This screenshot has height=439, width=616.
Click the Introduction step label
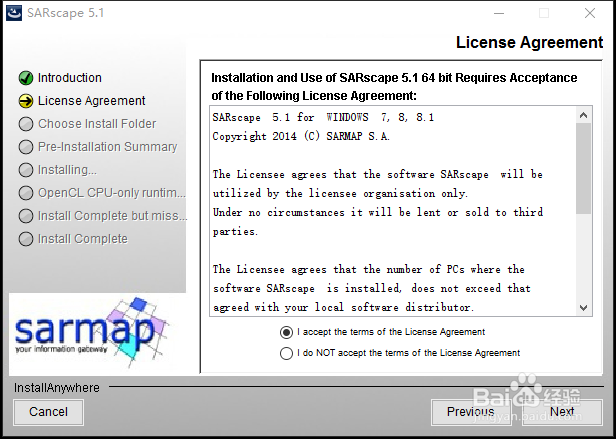70,78
